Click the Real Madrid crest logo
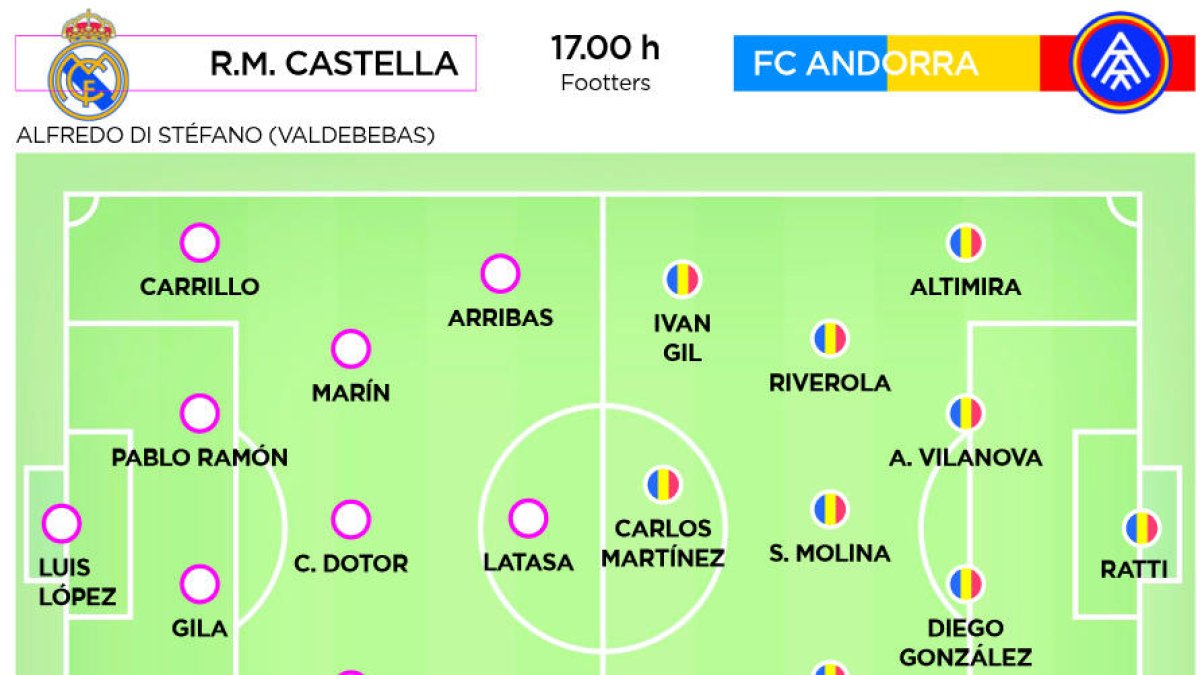Viewport: 1200px width, 675px height. (88, 64)
